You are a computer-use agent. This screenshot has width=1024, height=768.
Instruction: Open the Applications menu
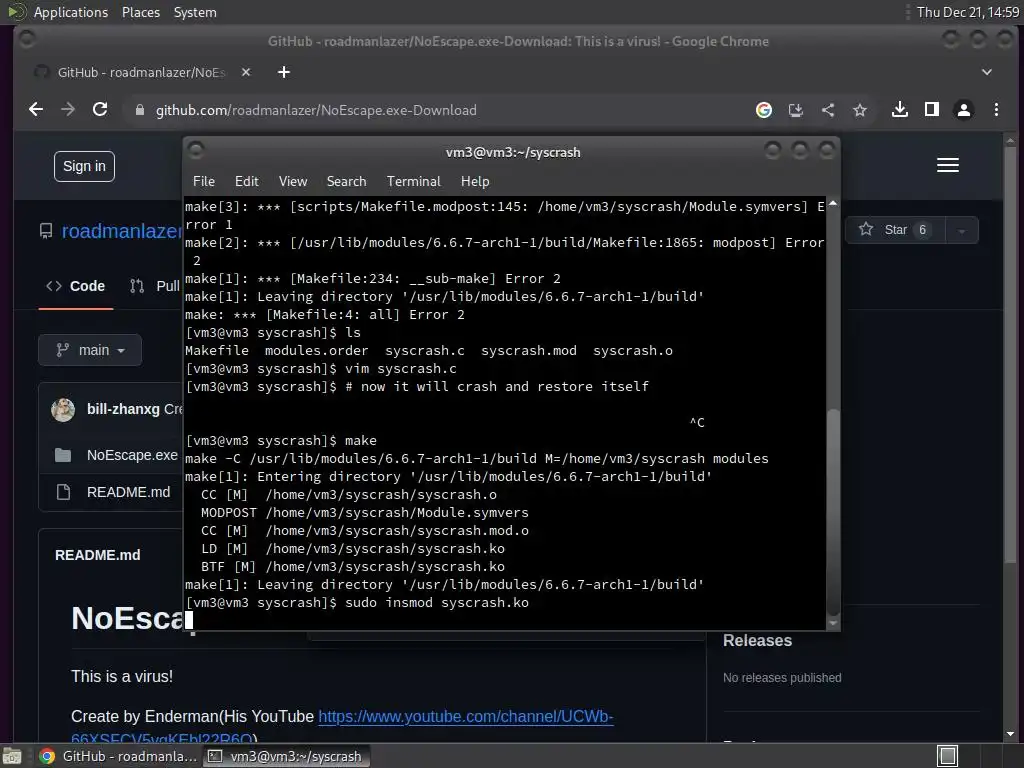[x=71, y=12]
